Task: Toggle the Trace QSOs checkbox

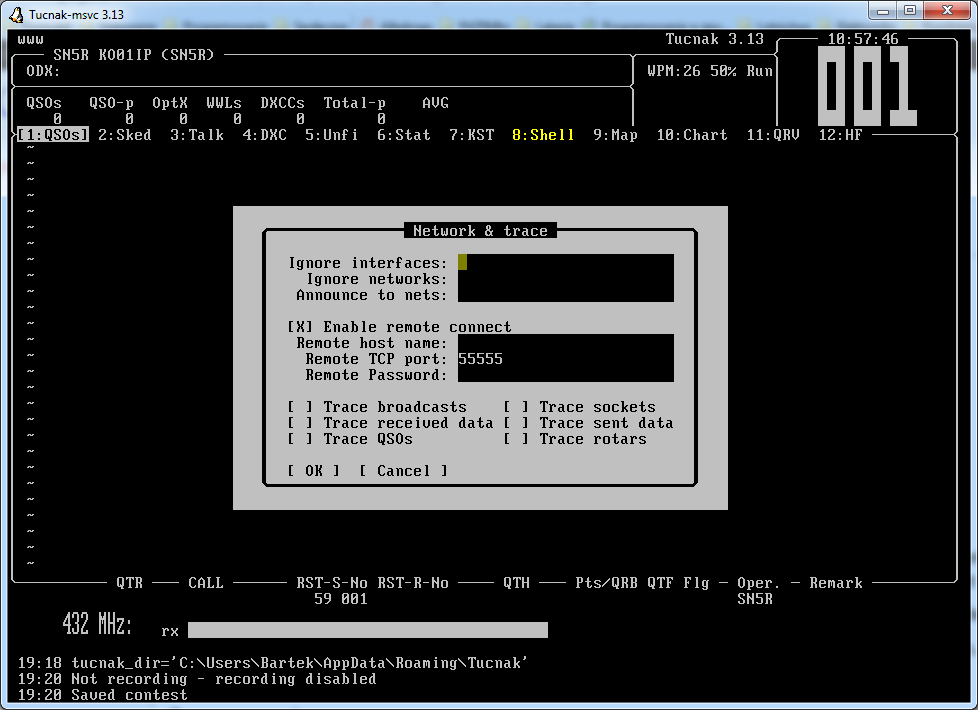Action: pos(300,439)
